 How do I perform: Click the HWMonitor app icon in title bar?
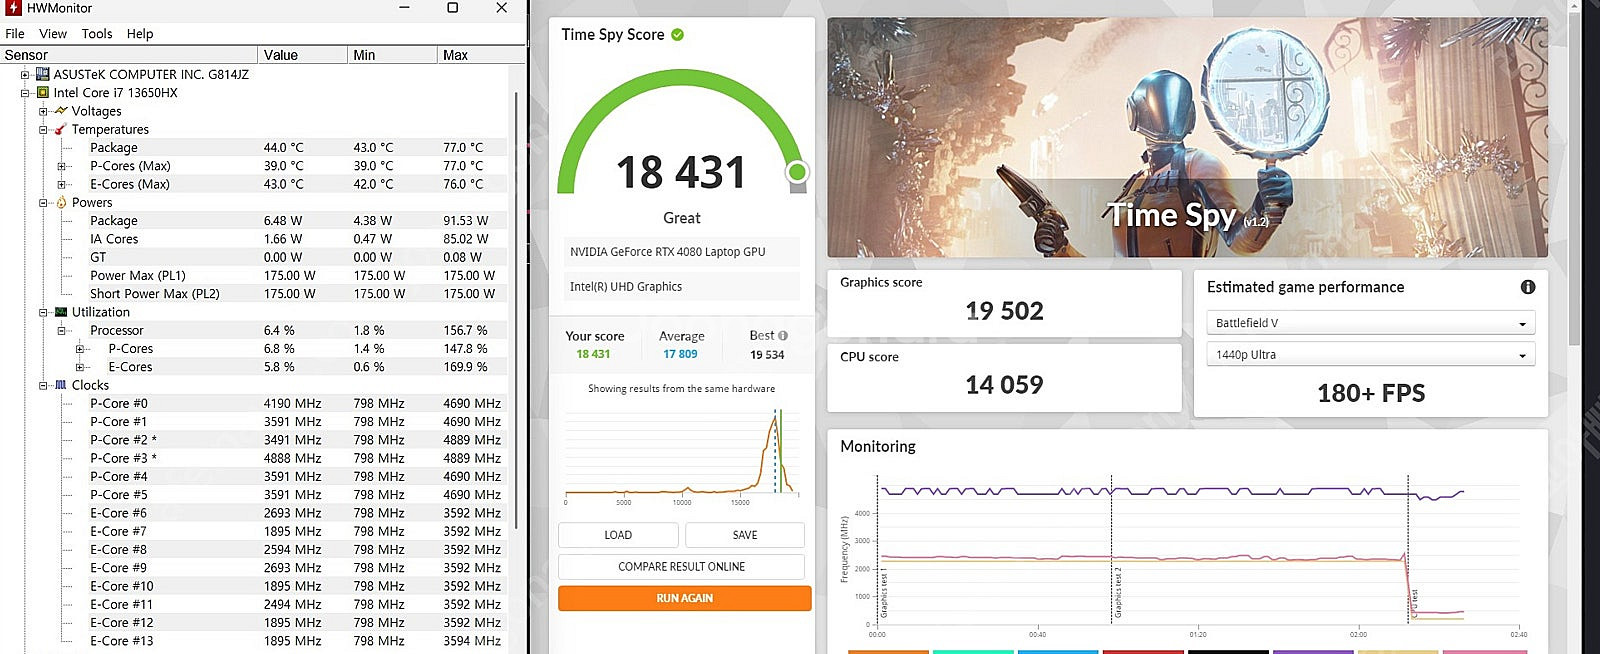pos(13,8)
